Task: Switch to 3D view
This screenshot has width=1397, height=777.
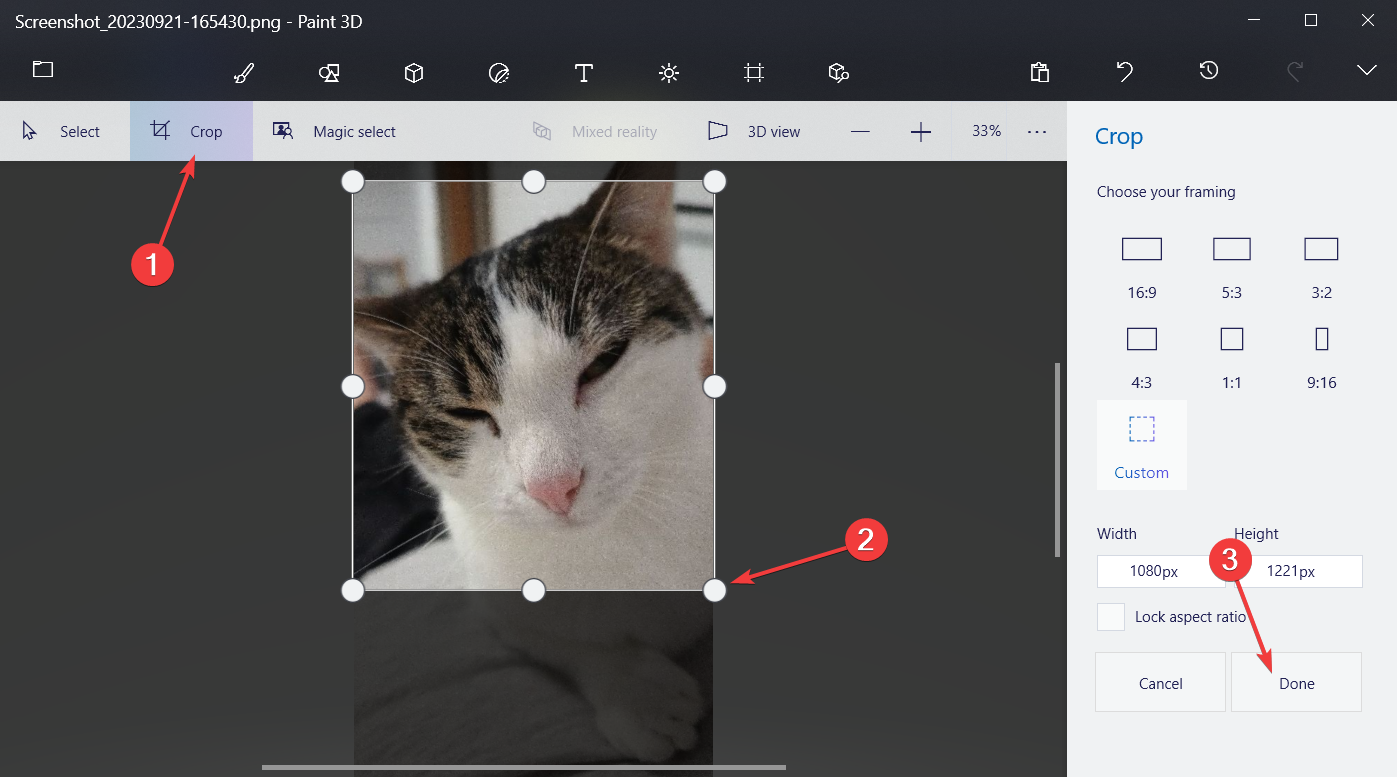Action: click(x=755, y=131)
